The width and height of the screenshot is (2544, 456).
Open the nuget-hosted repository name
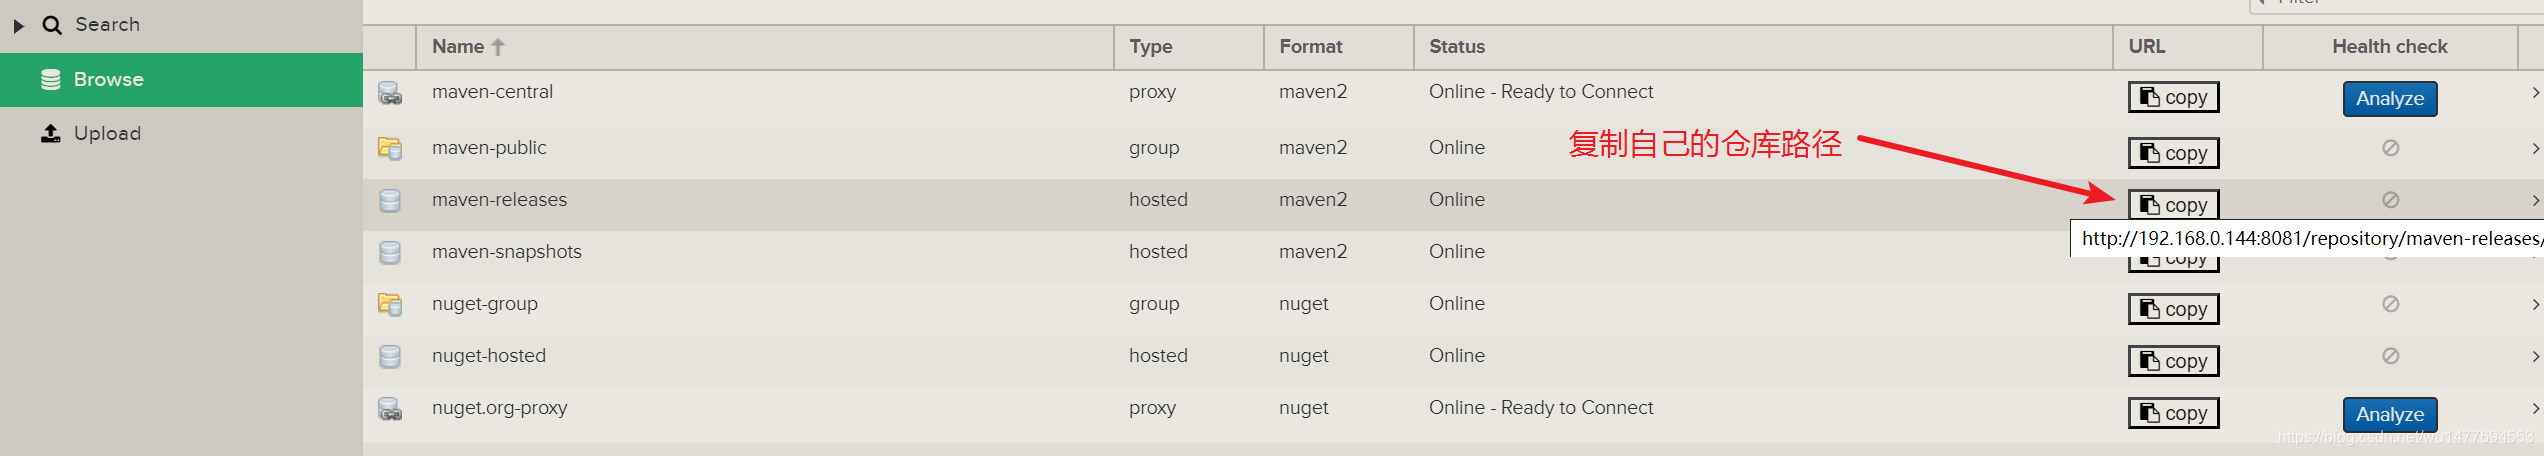[x=489, y=356]
